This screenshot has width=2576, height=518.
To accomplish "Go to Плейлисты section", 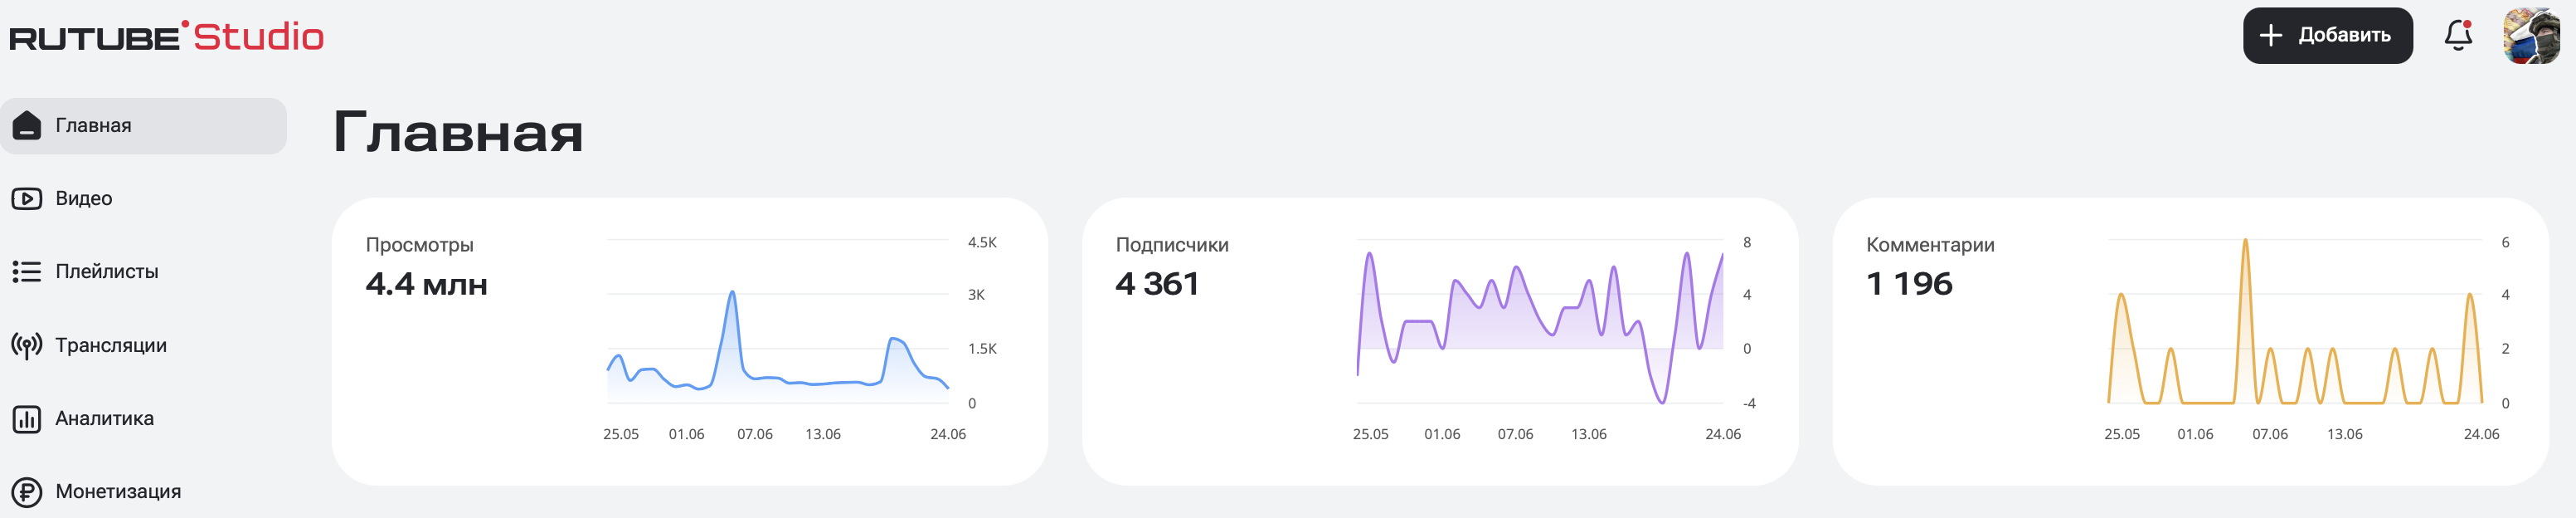I will (x=107, y=272).
